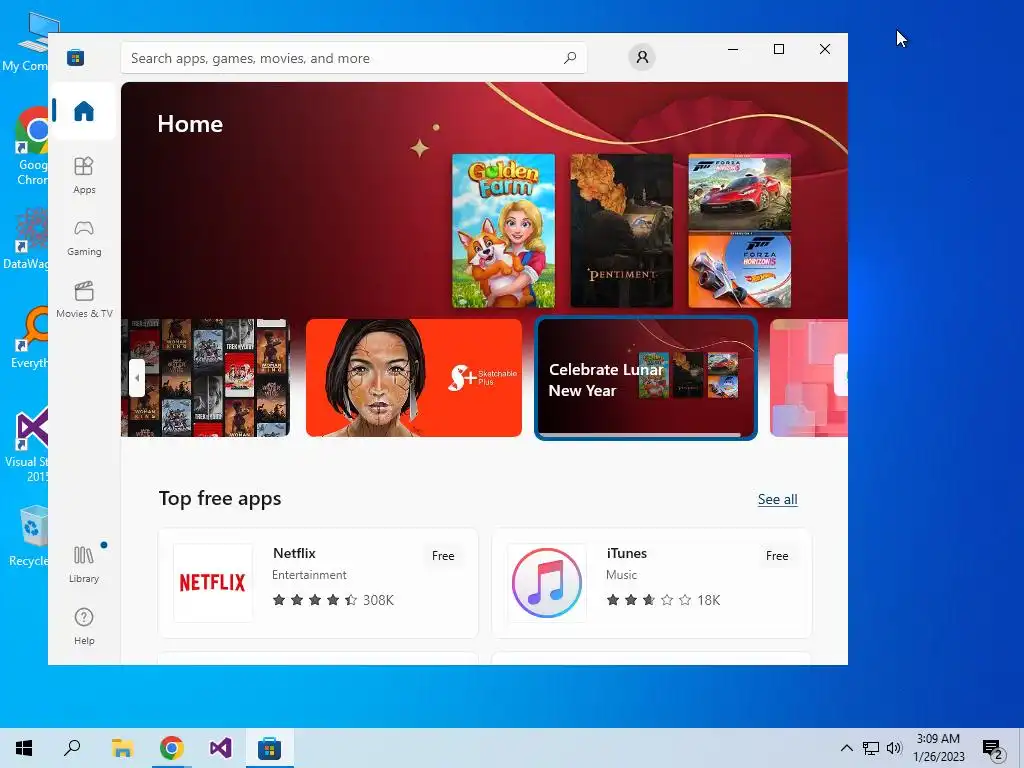The image size is (1024, 768).
Task: Close the Microsoft Store window
Action: [x=825, y=49]
